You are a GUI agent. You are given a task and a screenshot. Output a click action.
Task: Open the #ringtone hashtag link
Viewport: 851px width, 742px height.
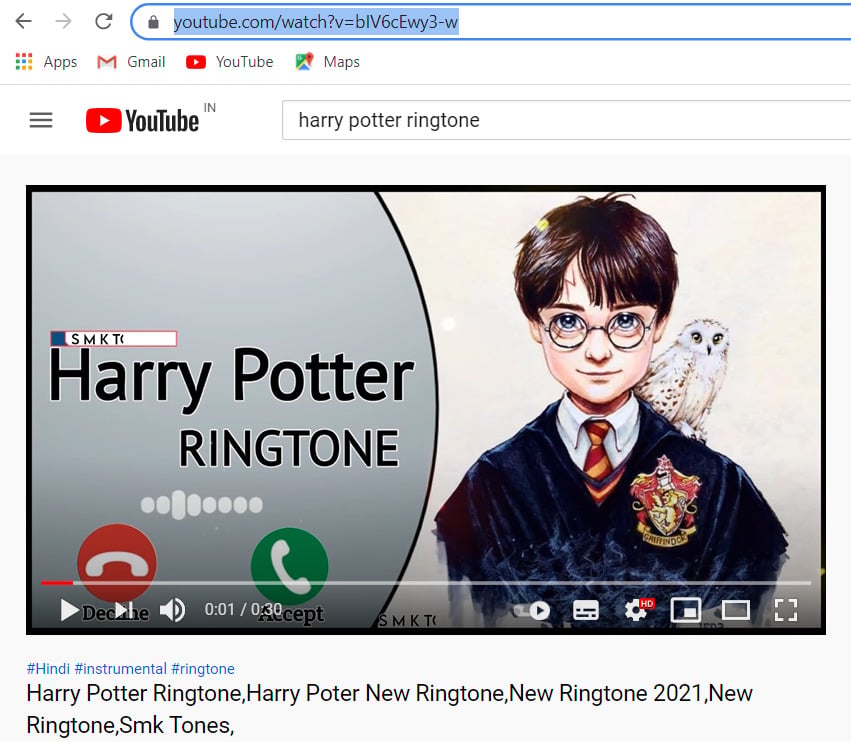click(x=203, y=669)
